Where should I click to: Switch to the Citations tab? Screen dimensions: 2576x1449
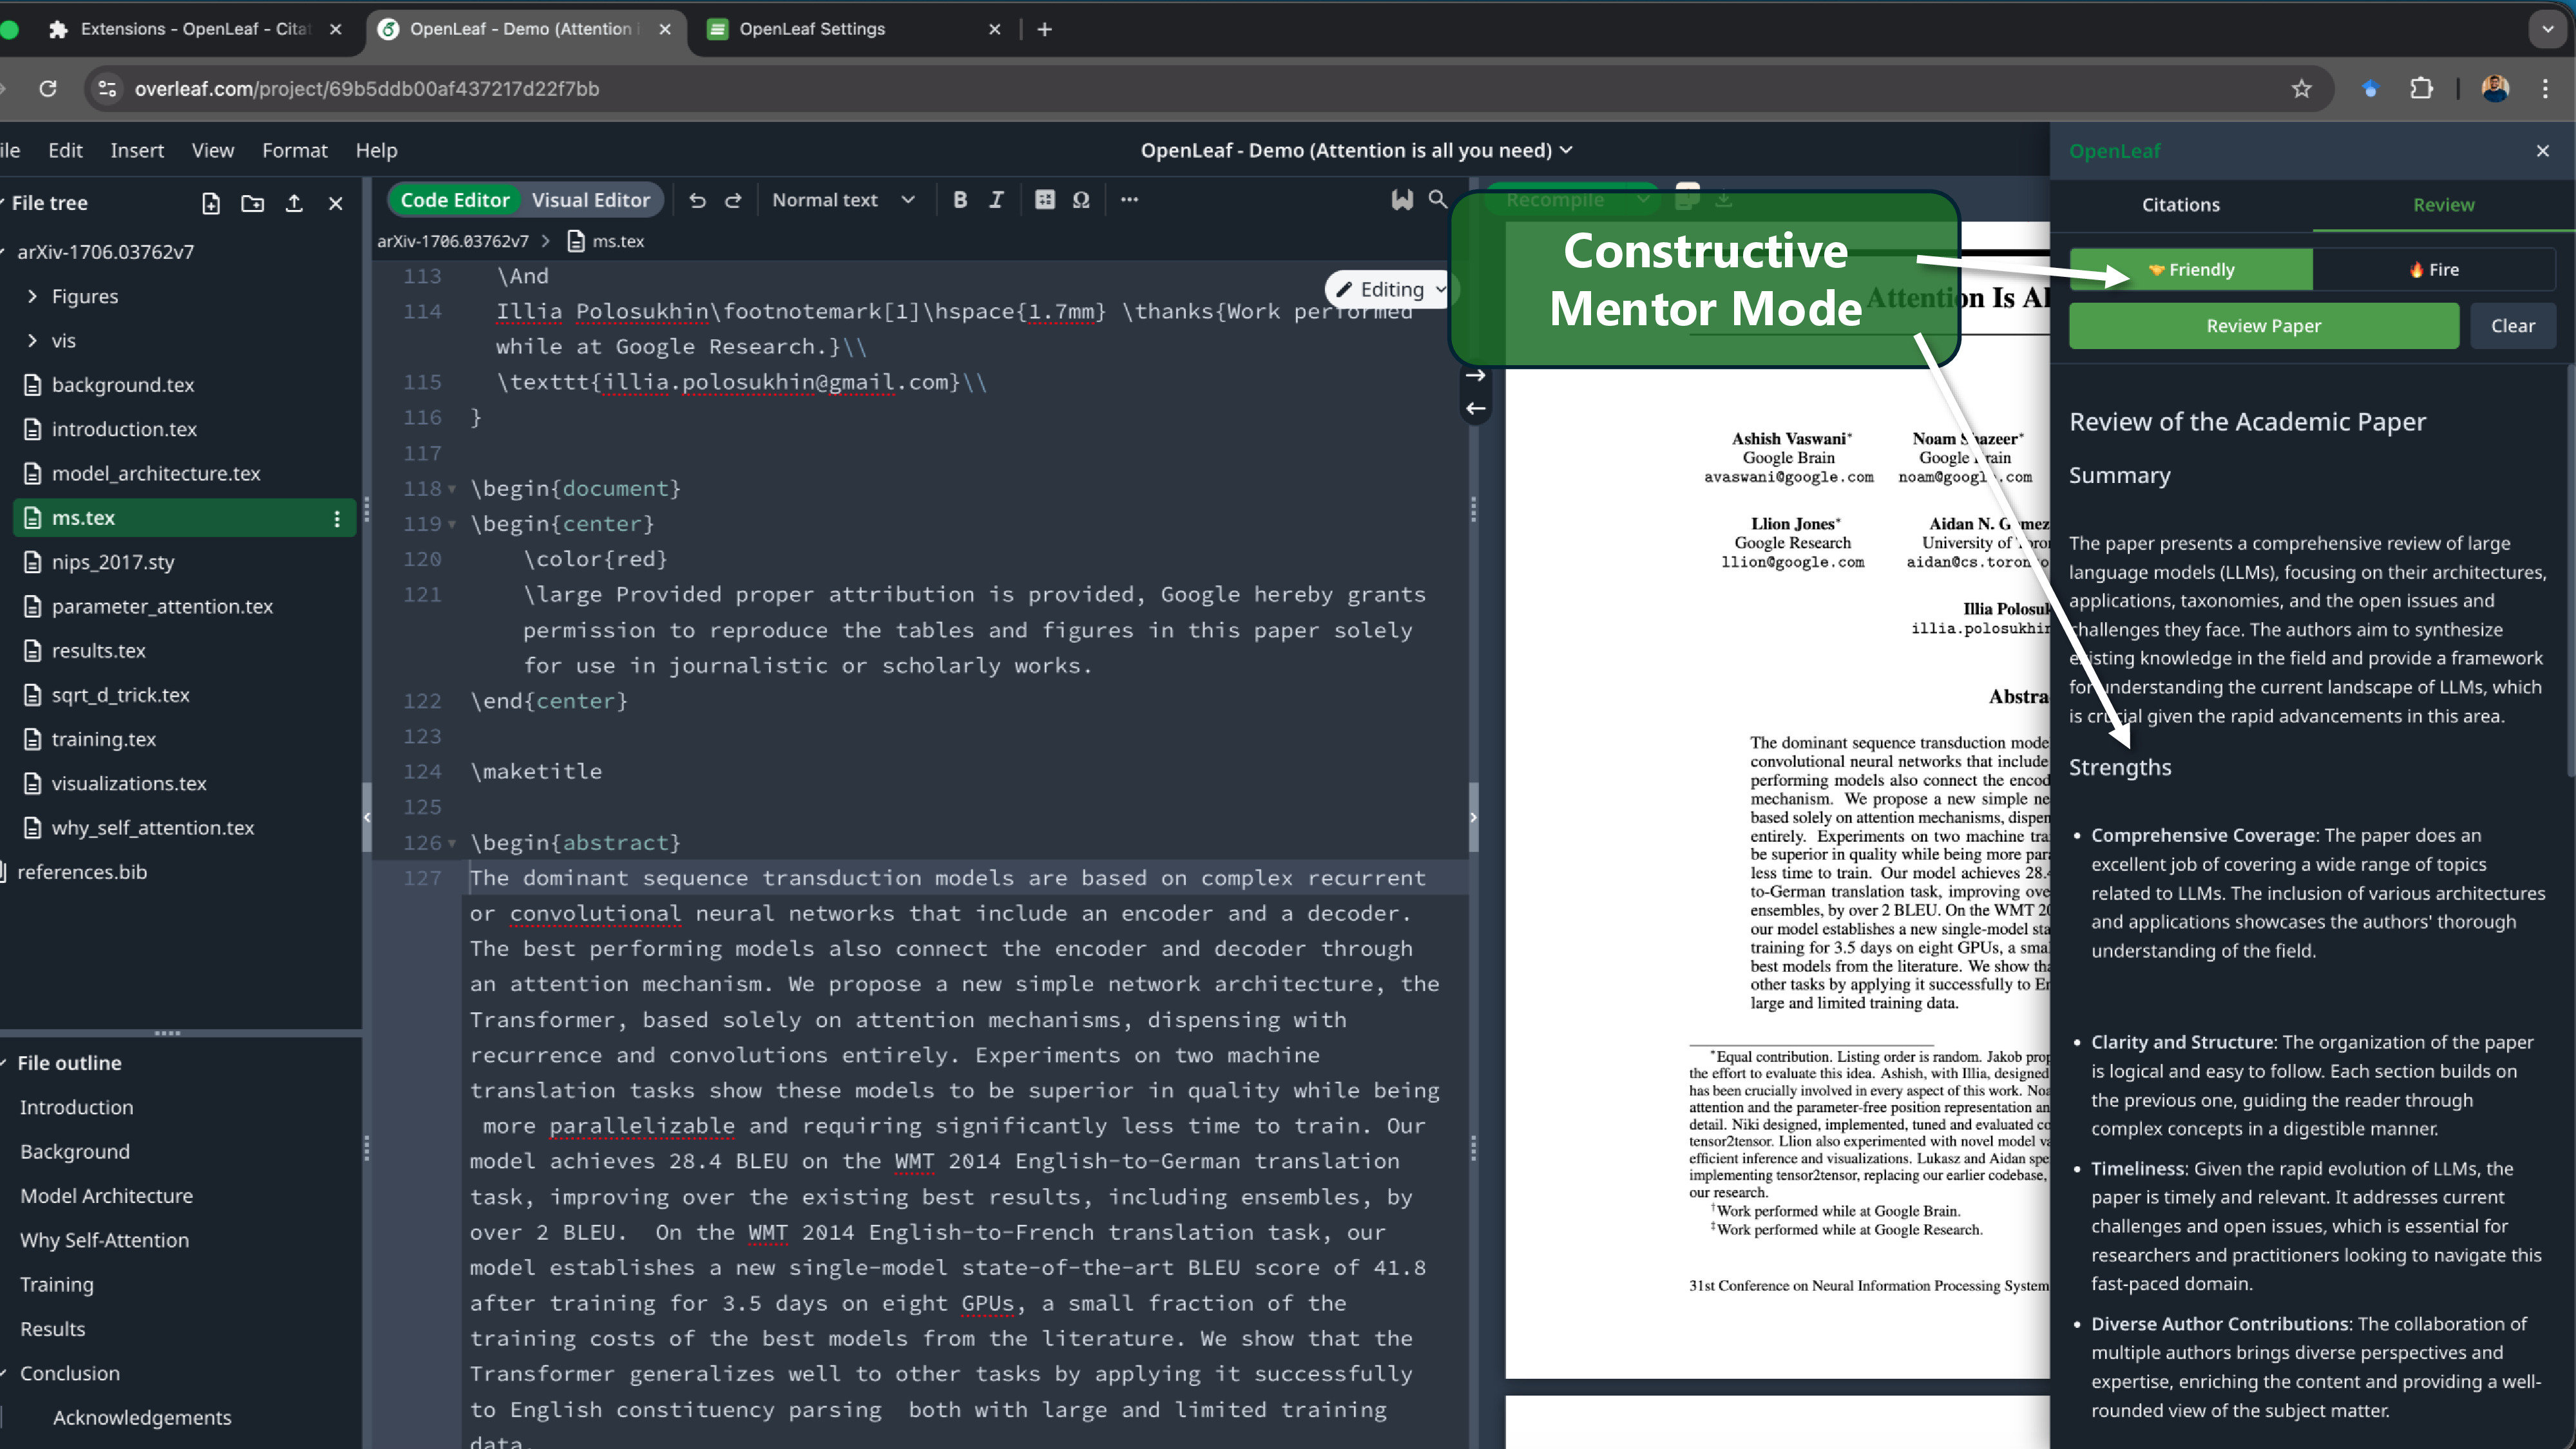2181,205
